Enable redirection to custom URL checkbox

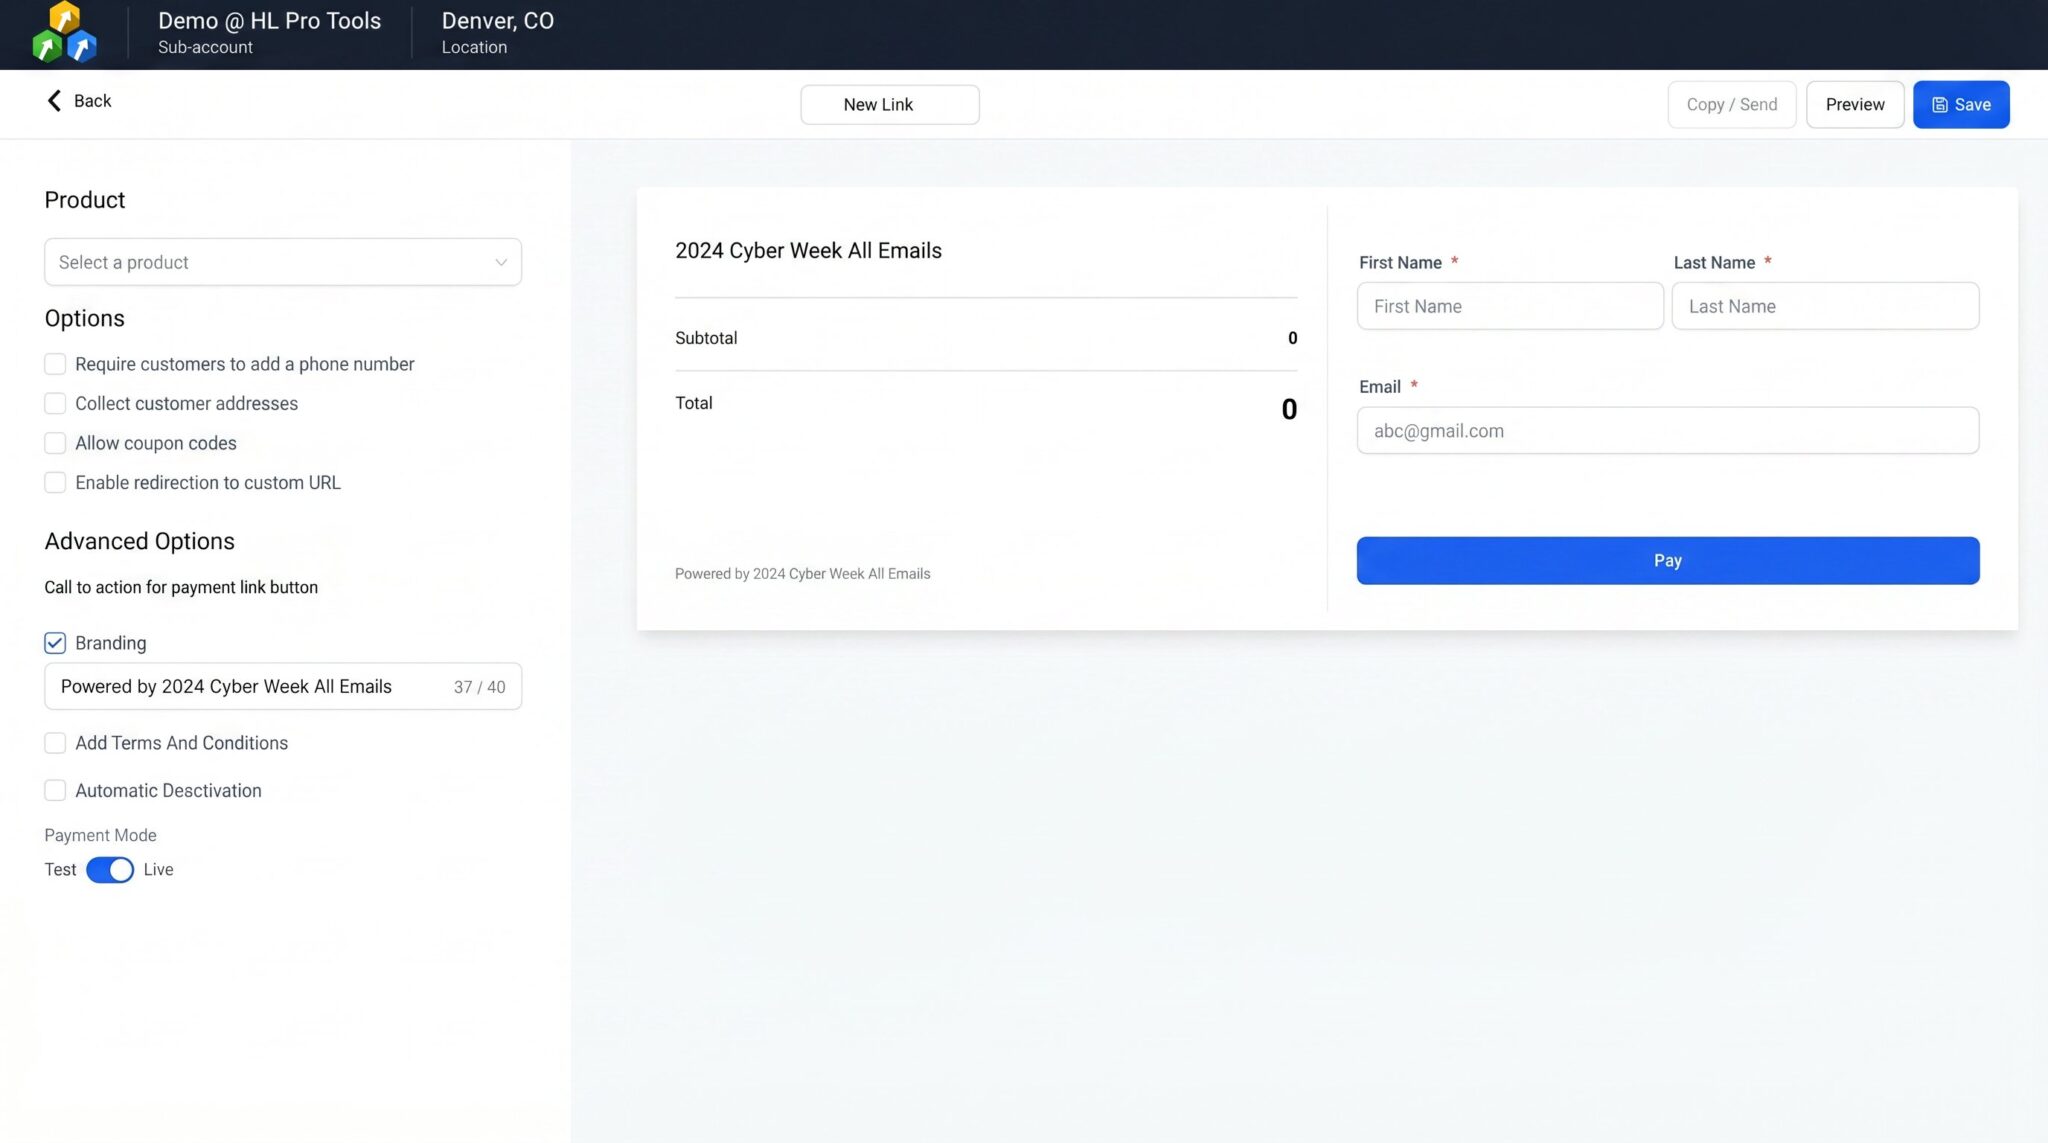click(x=55, y=482)
